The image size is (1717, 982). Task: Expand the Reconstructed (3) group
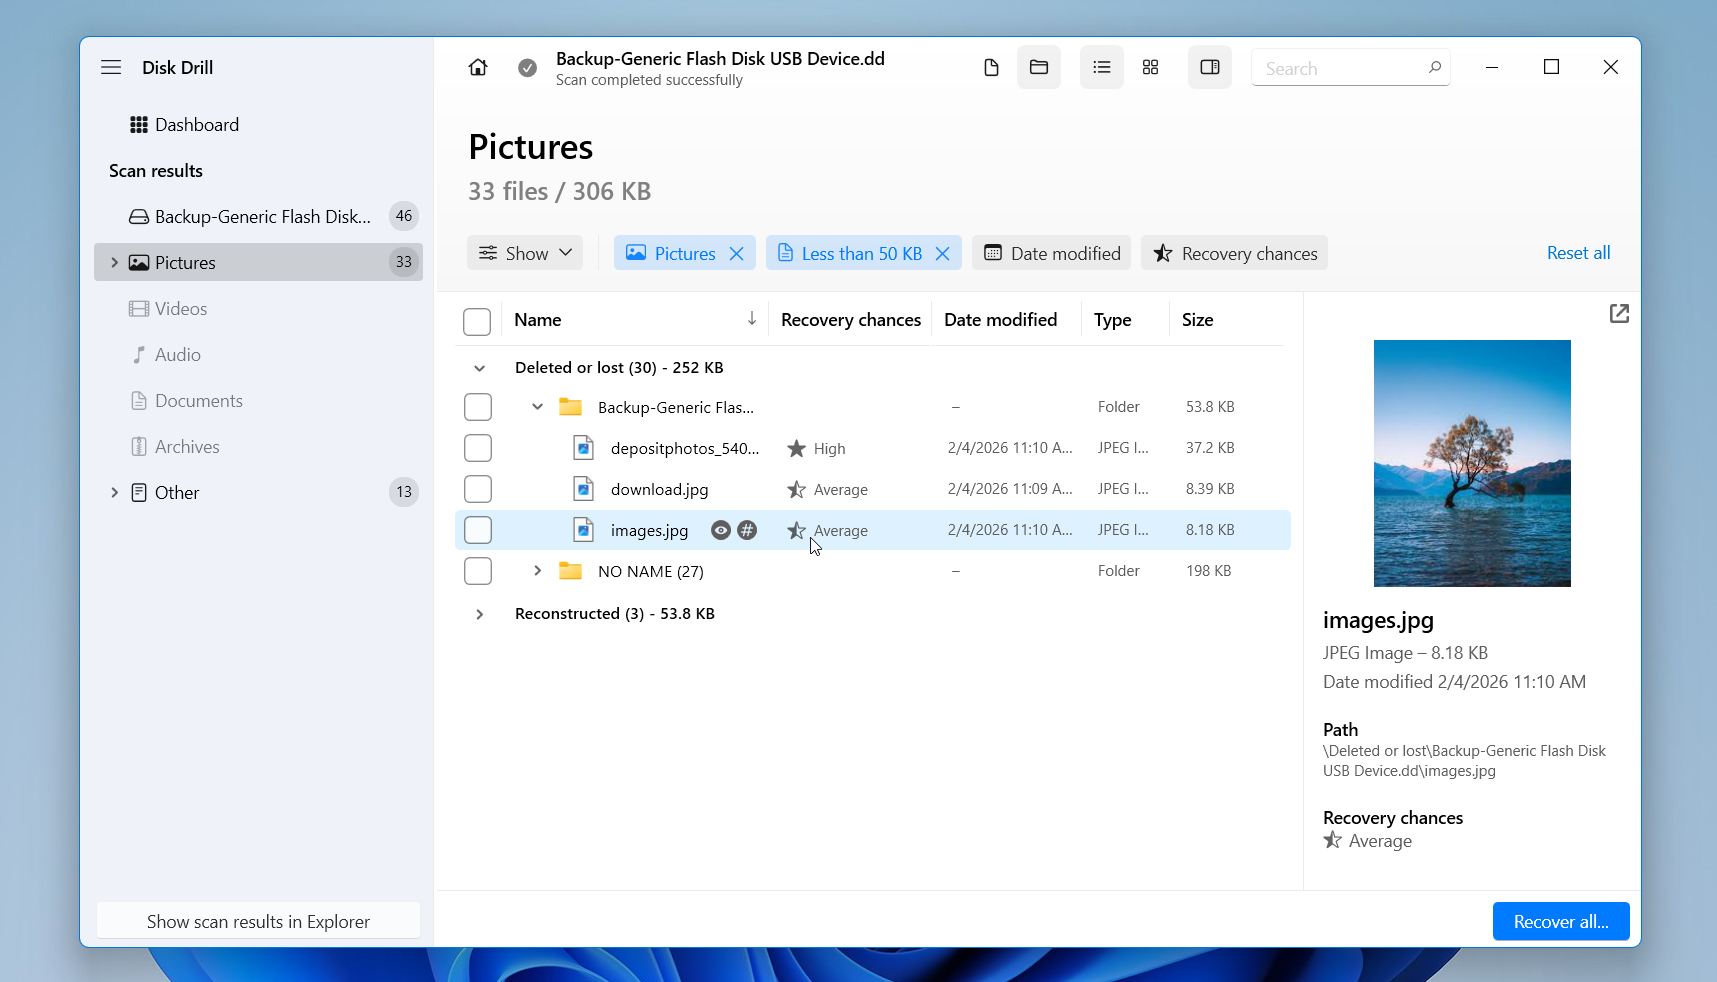tap(480, 614)
